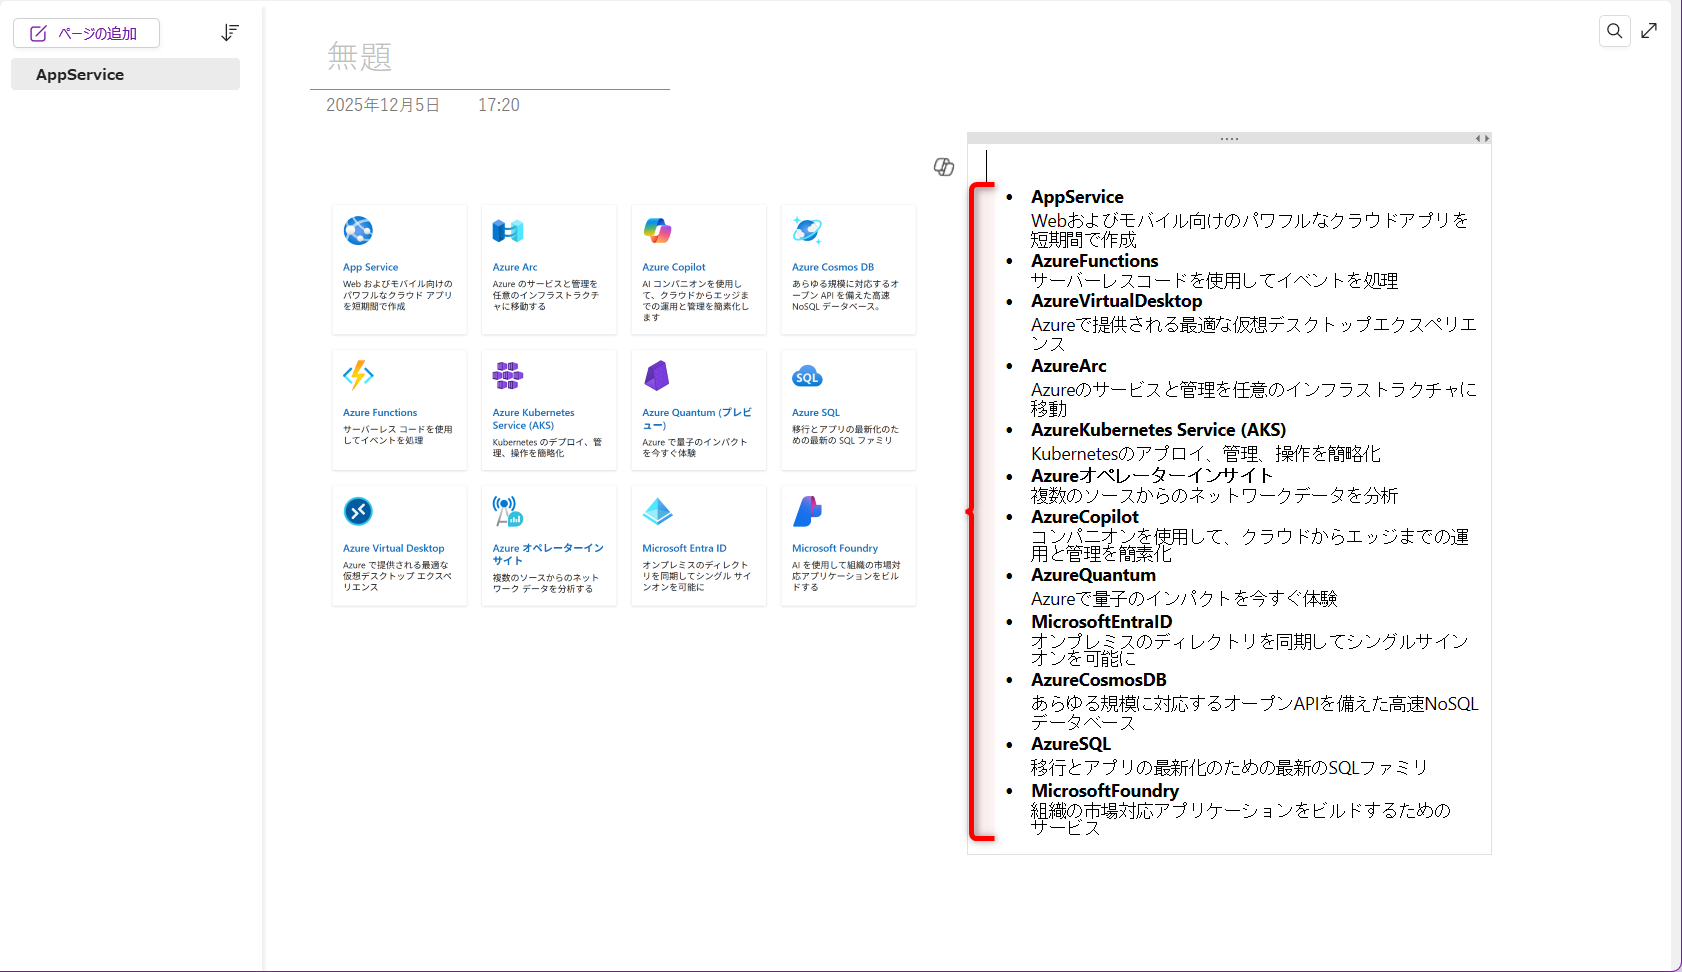1682x972 pixels.
Task: Select the Azure Kubernetes Service (AKS) icon
Action: coord(508,375)
